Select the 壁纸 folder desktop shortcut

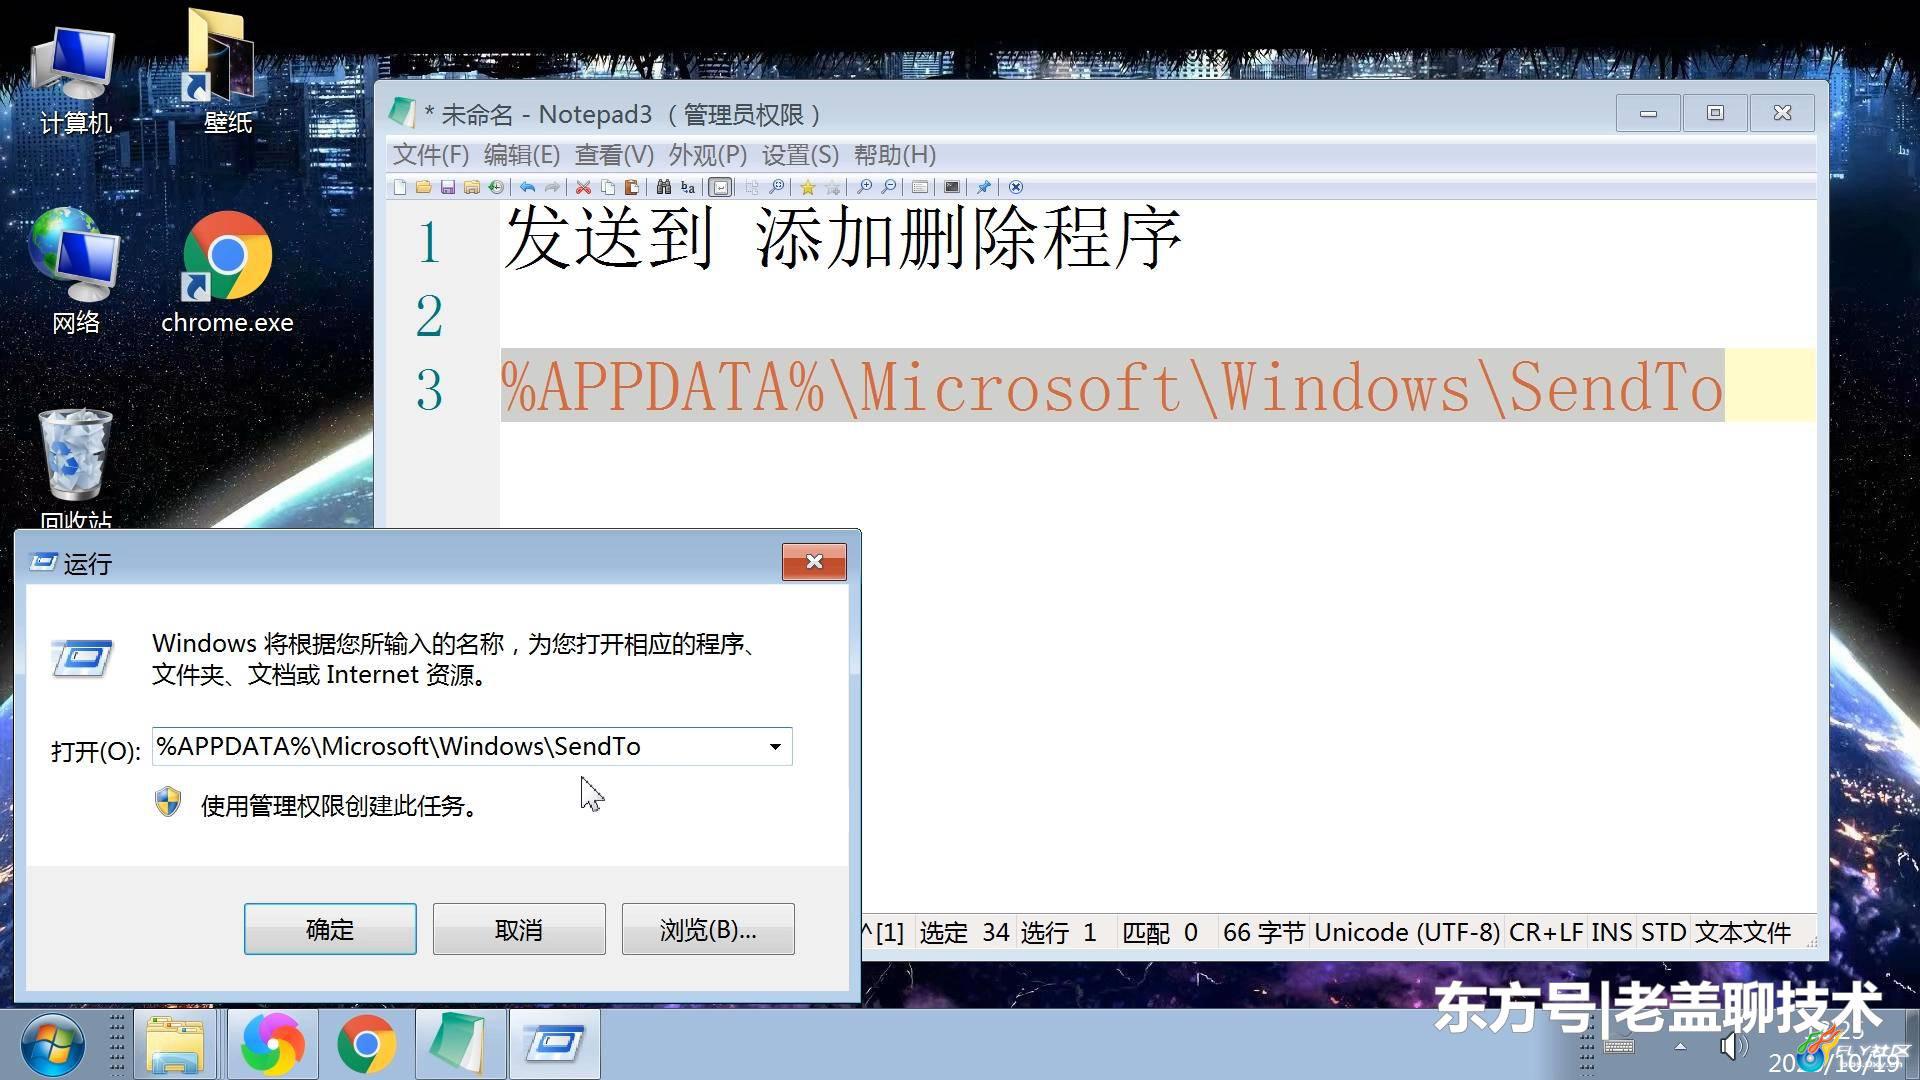click(x=227, y=72)
